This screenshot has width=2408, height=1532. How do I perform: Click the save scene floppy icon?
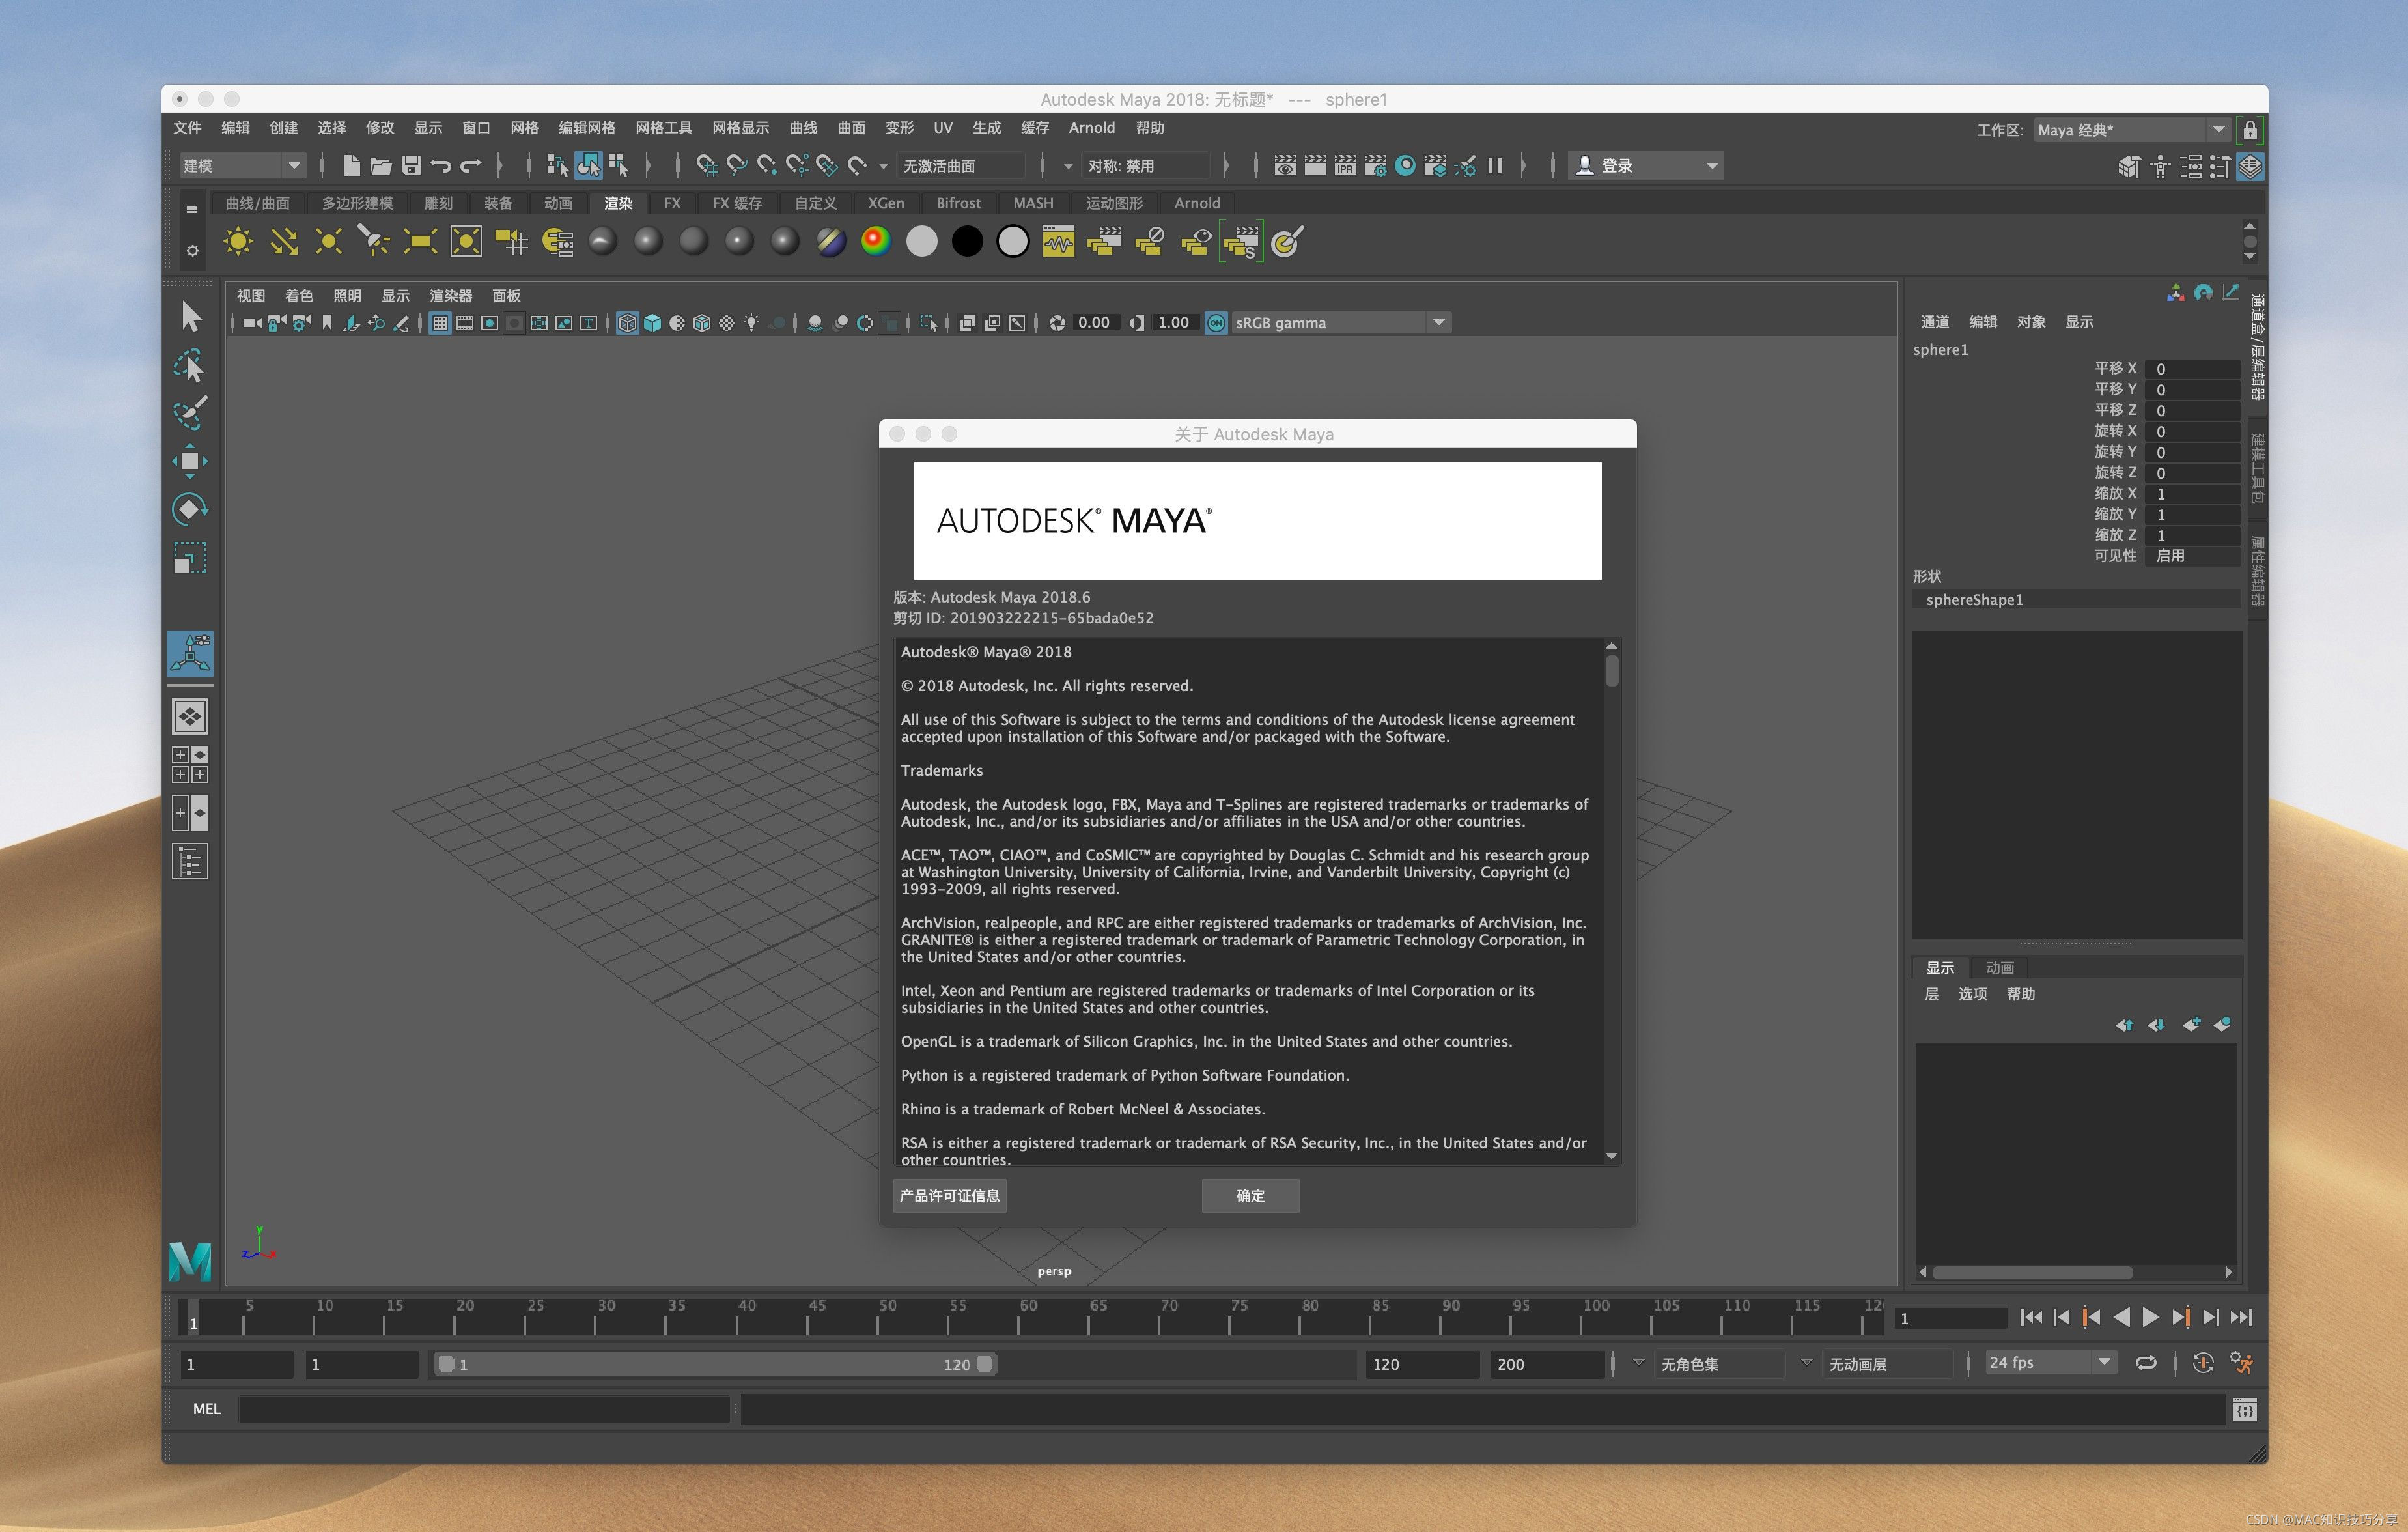coord(411,166)
